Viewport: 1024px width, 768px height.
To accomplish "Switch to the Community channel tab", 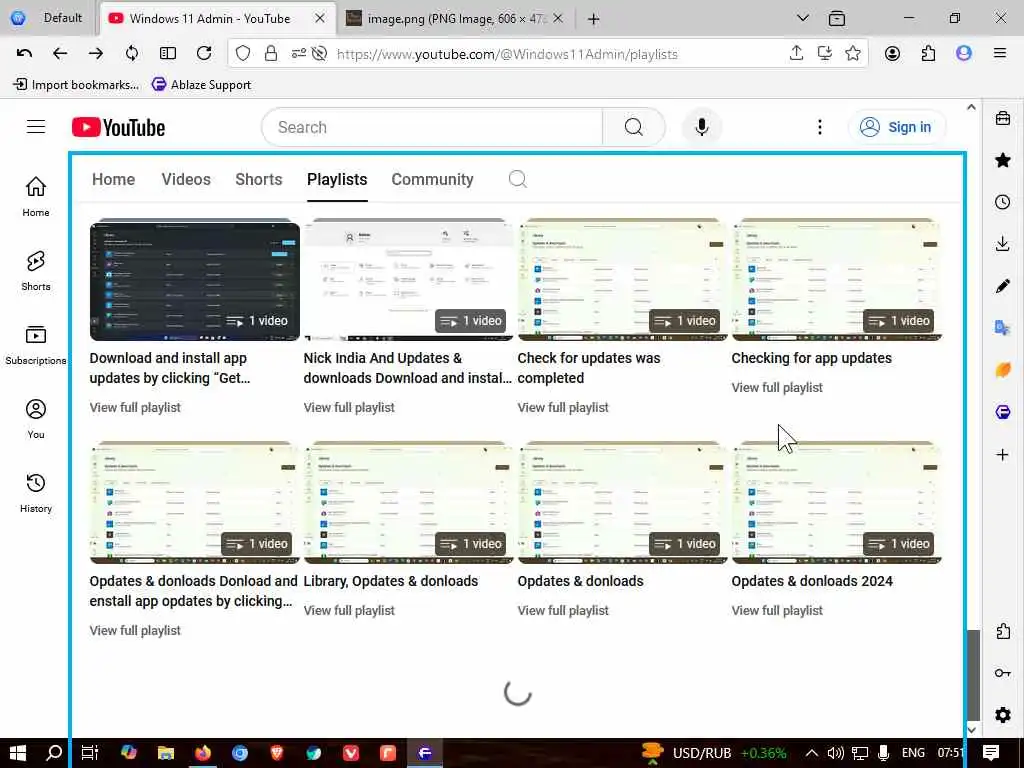I will click(x=432, y=180).
